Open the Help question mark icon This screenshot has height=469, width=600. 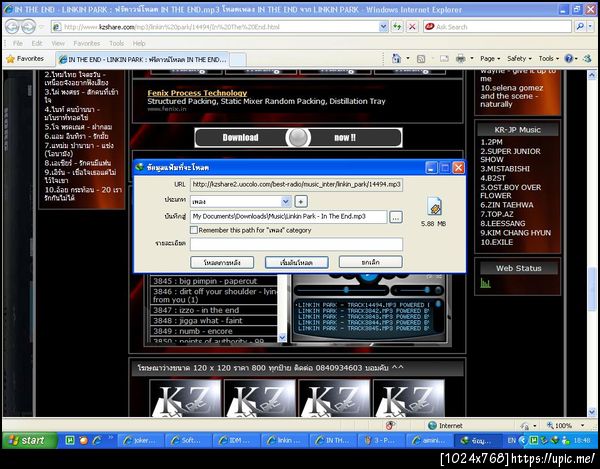(569, 59)
